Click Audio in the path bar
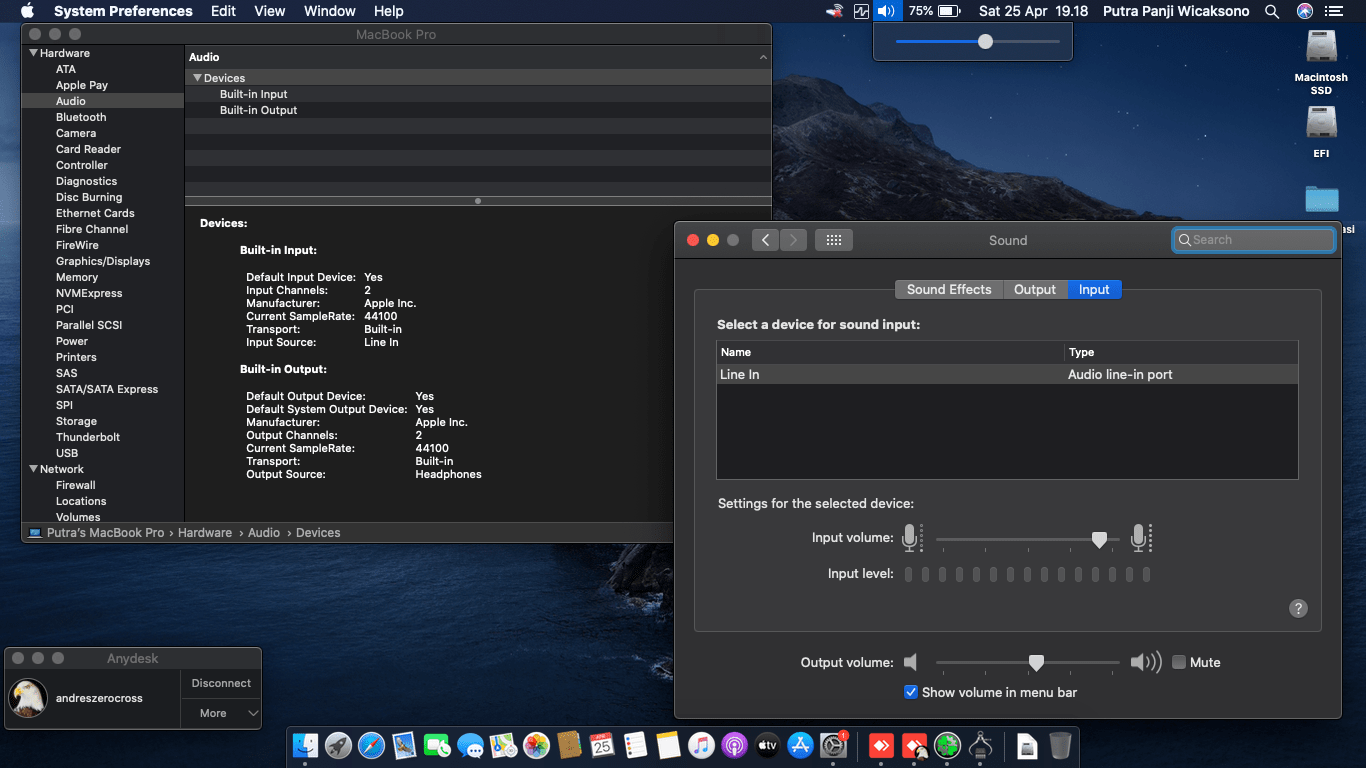The width and height of the screenshot is (1366, 768). 264,533
